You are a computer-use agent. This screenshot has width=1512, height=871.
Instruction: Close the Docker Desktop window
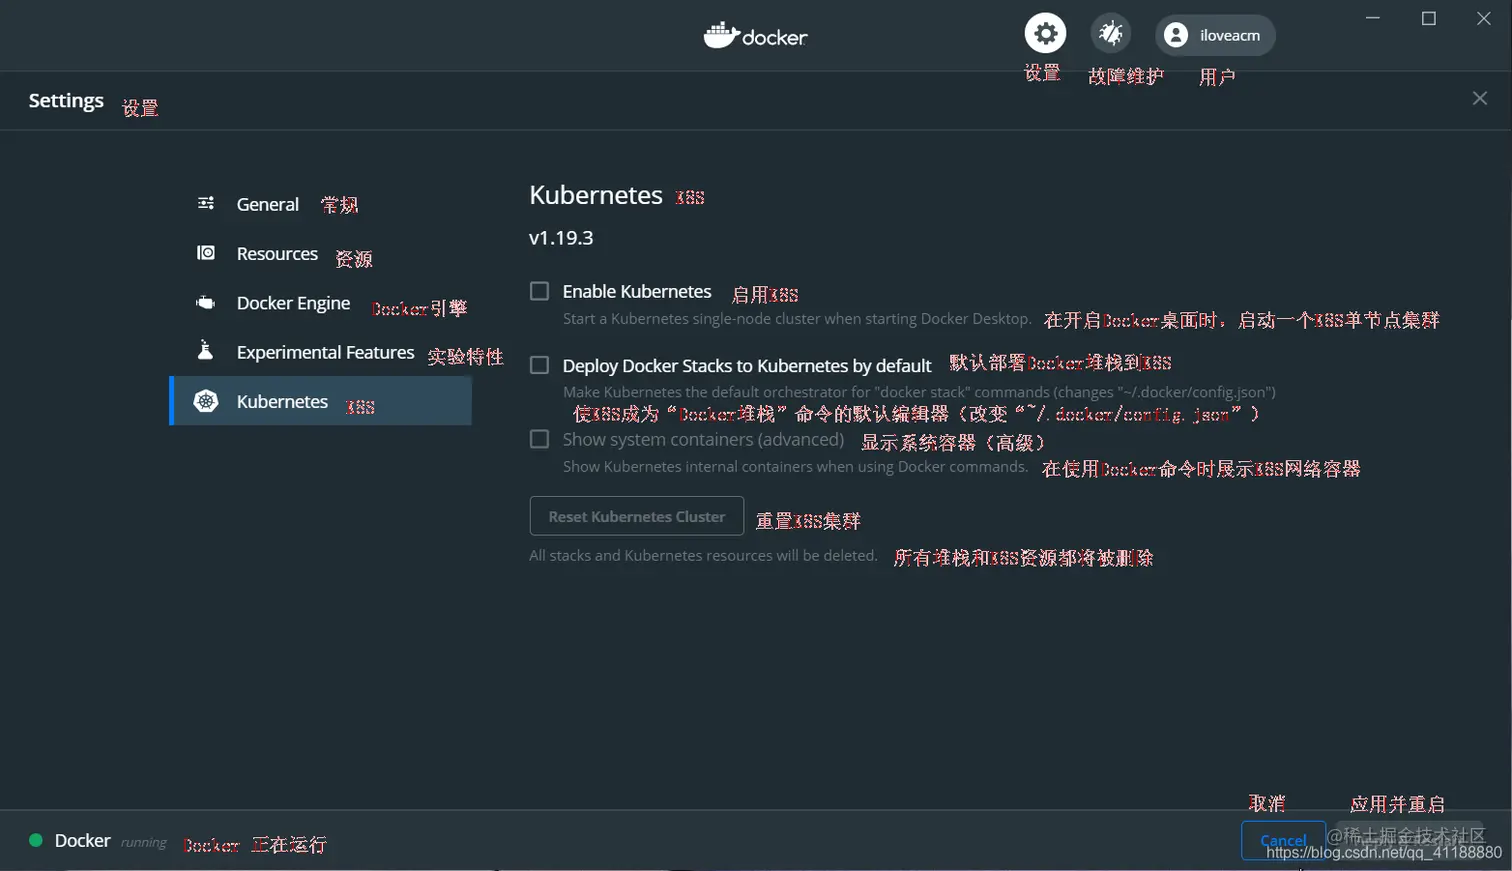[x=1484, y=18]
